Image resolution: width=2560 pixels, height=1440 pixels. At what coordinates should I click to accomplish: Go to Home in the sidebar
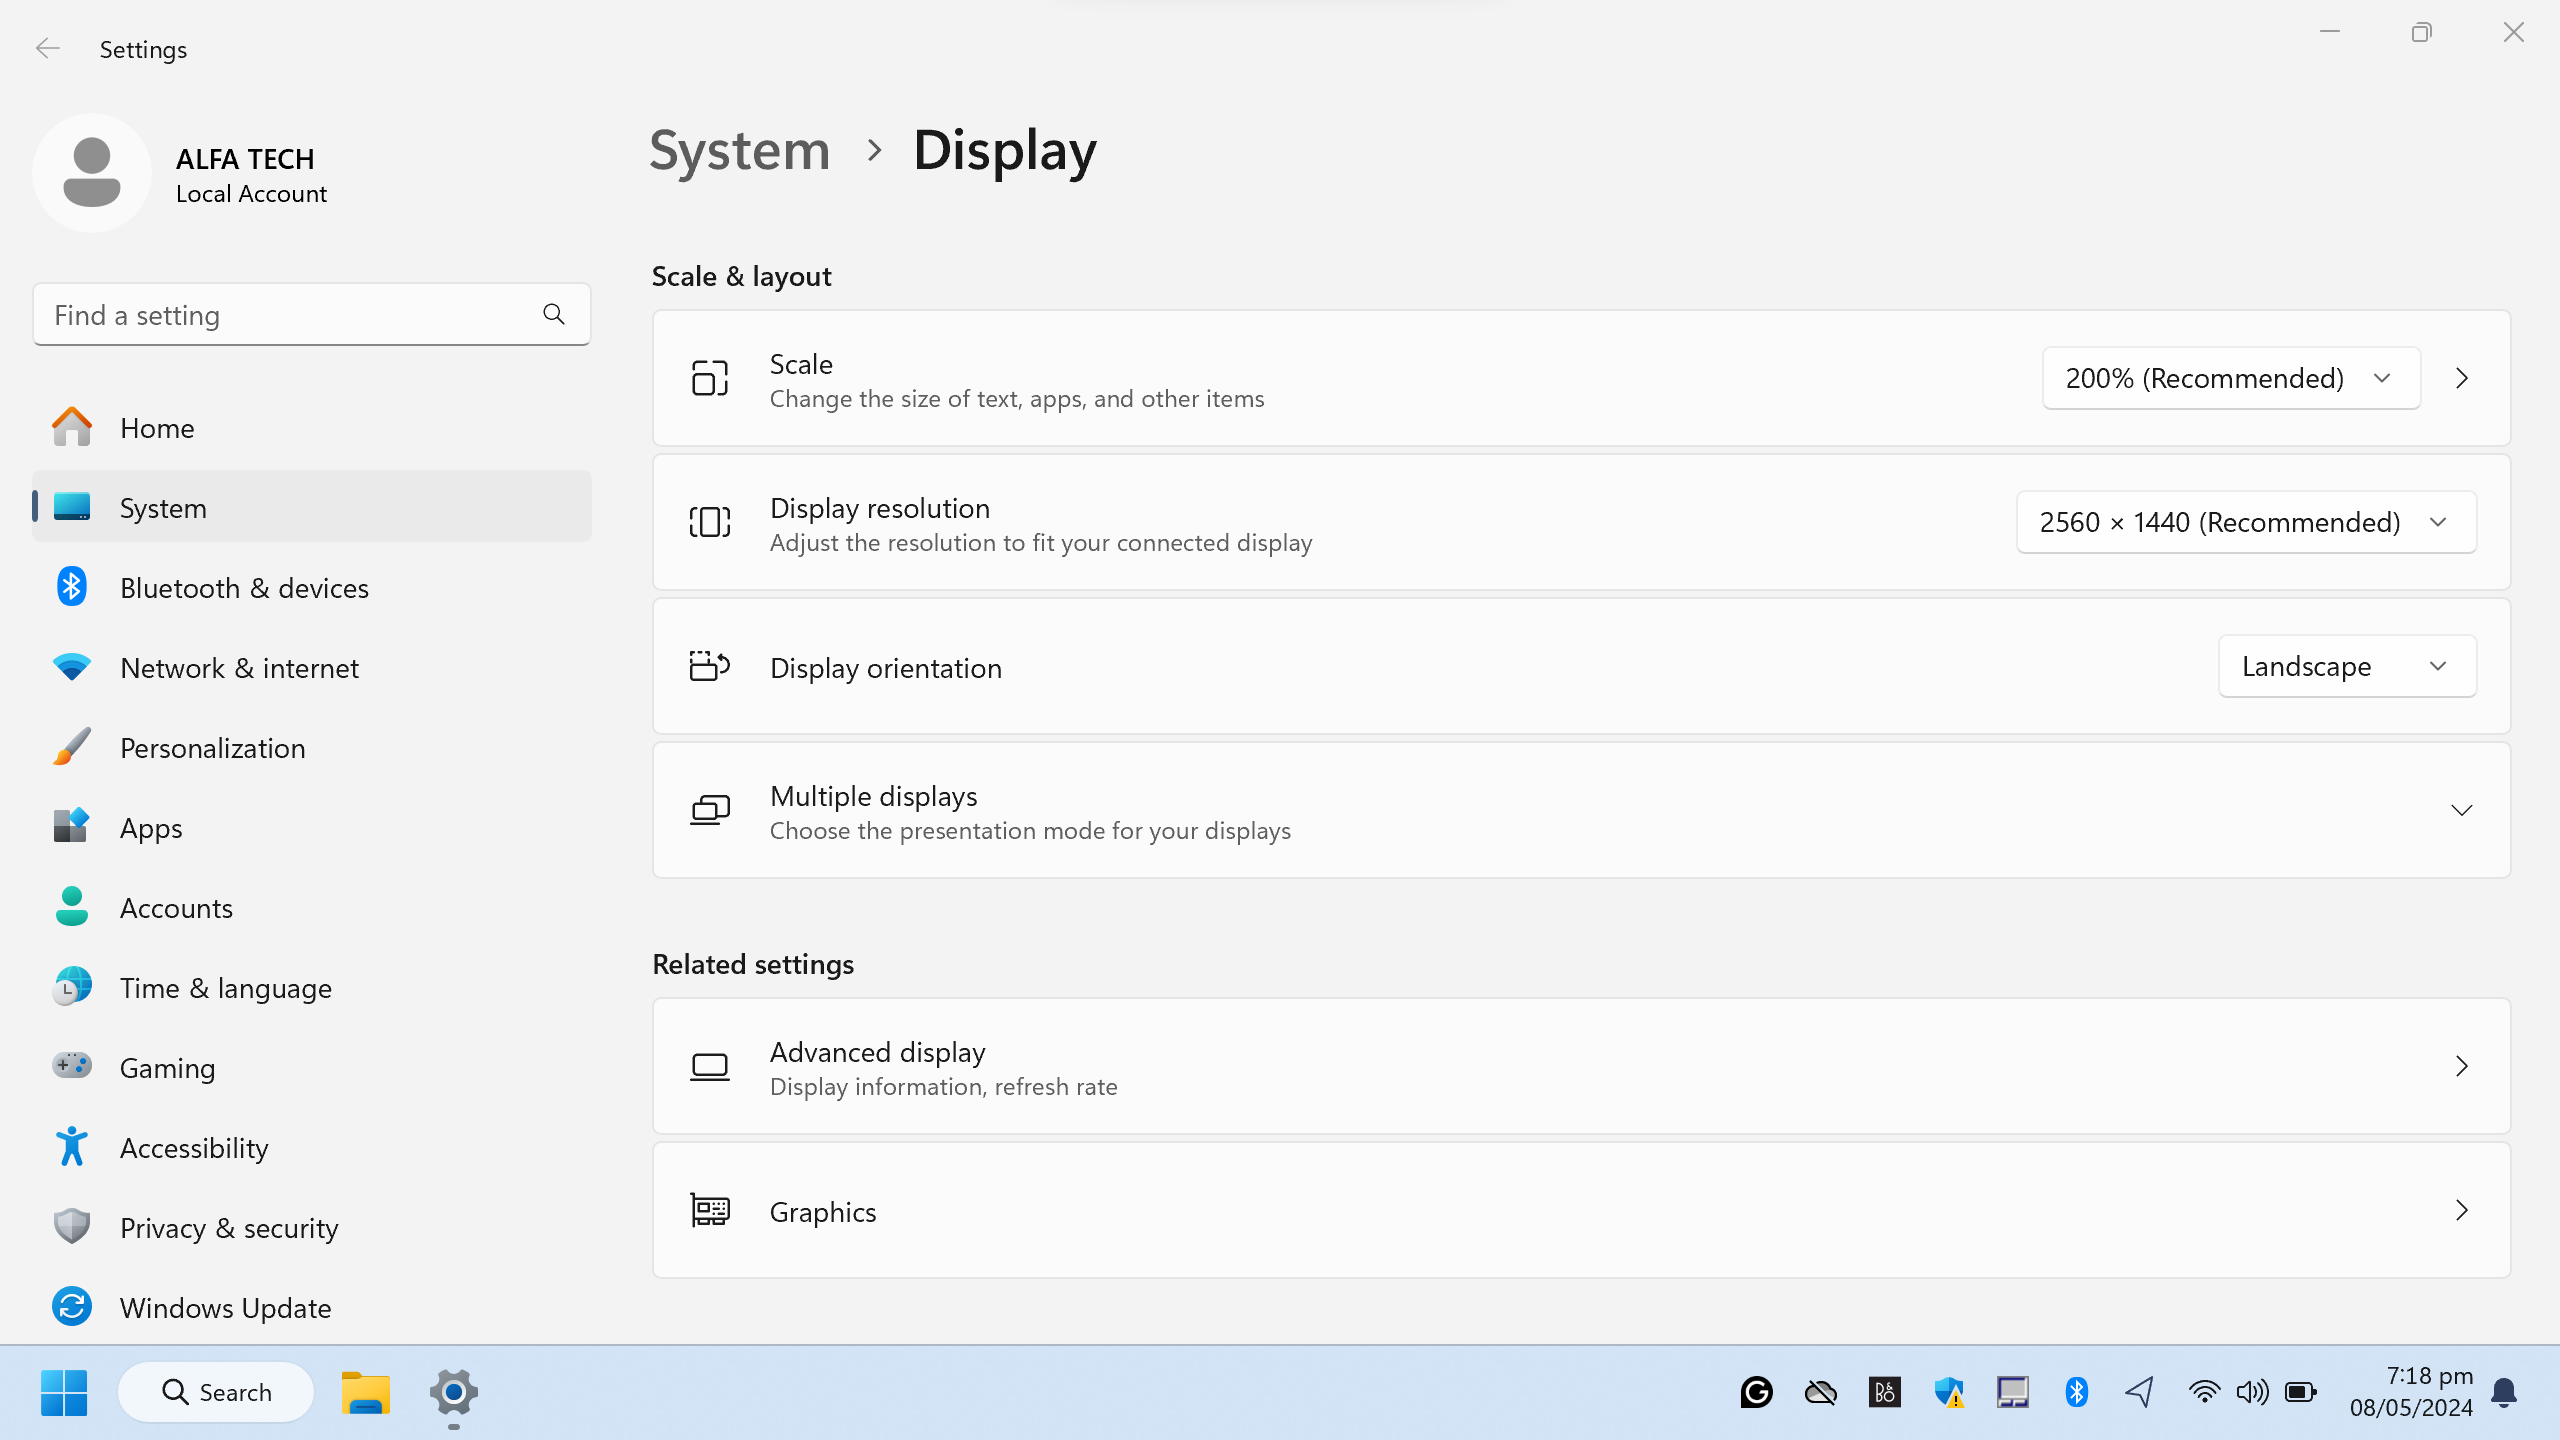pyautogui.click(x=312, y=427)
